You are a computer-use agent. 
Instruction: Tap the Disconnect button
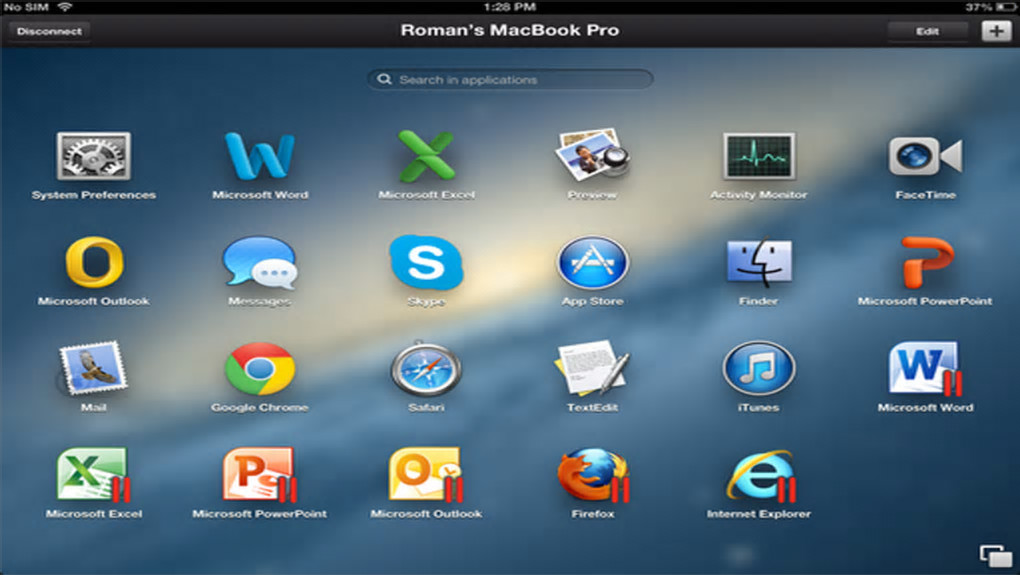[49, 31]
